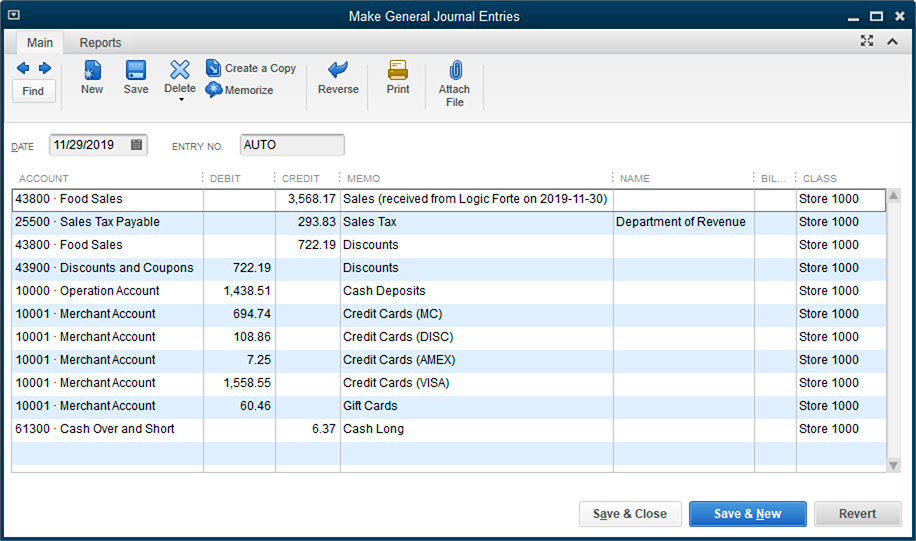Image resolution: width=916 pixels, height=541 pixels.
Task: Go to the previous journal entry arrow
Action: click(23, 68)
